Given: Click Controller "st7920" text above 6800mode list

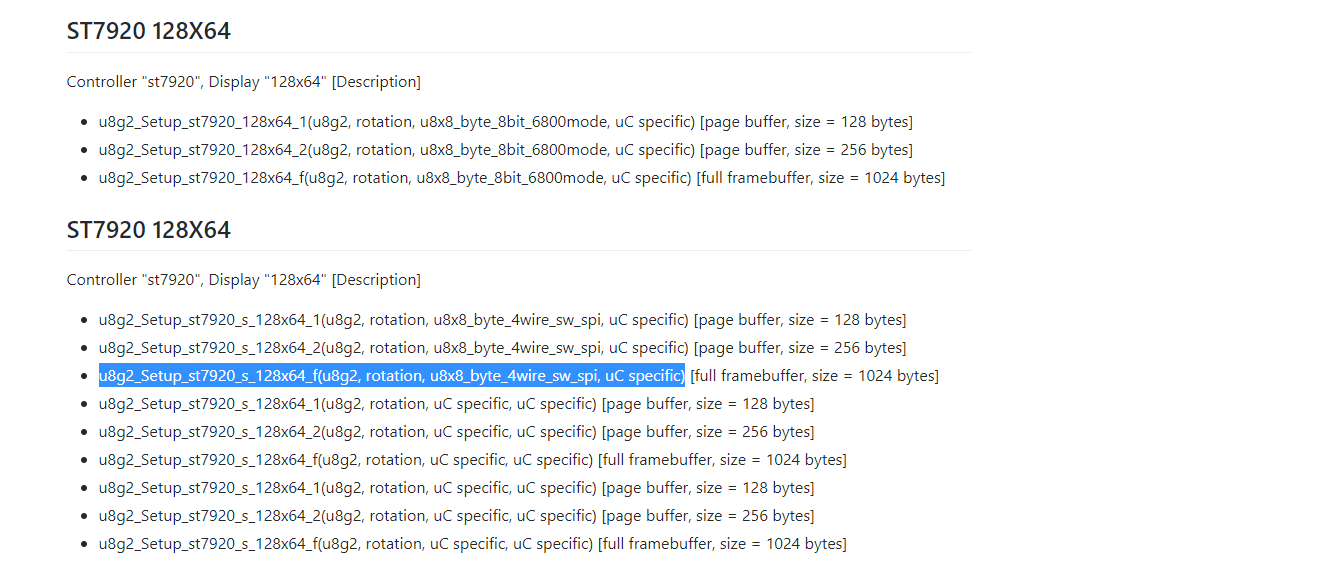Looking at the screenshot, I should pyautogui.click(x=132, y=82).
